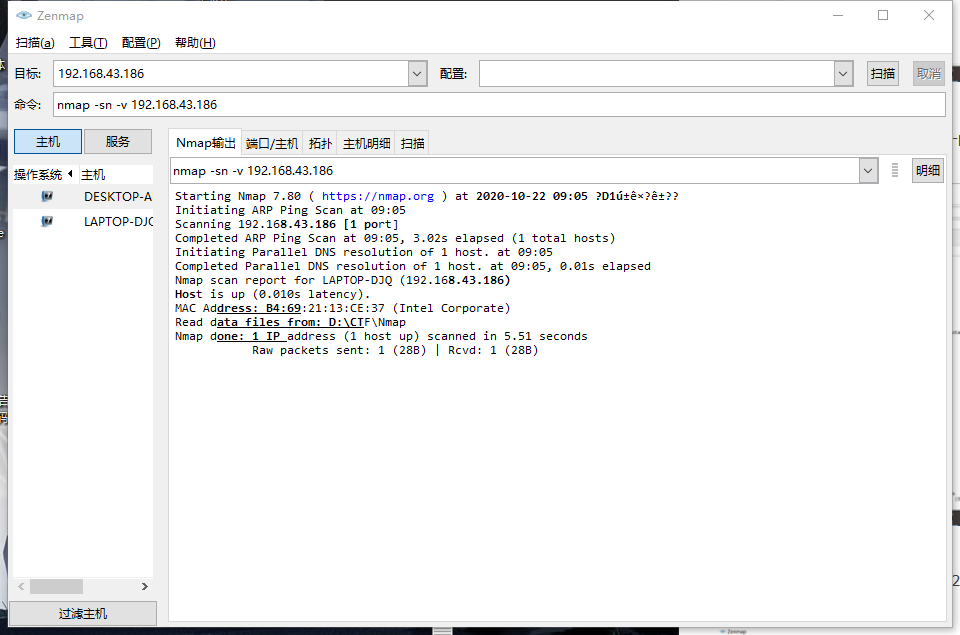Open the 工具 menu
Viewport: 960px width, 635px height.
pos(88,43)
